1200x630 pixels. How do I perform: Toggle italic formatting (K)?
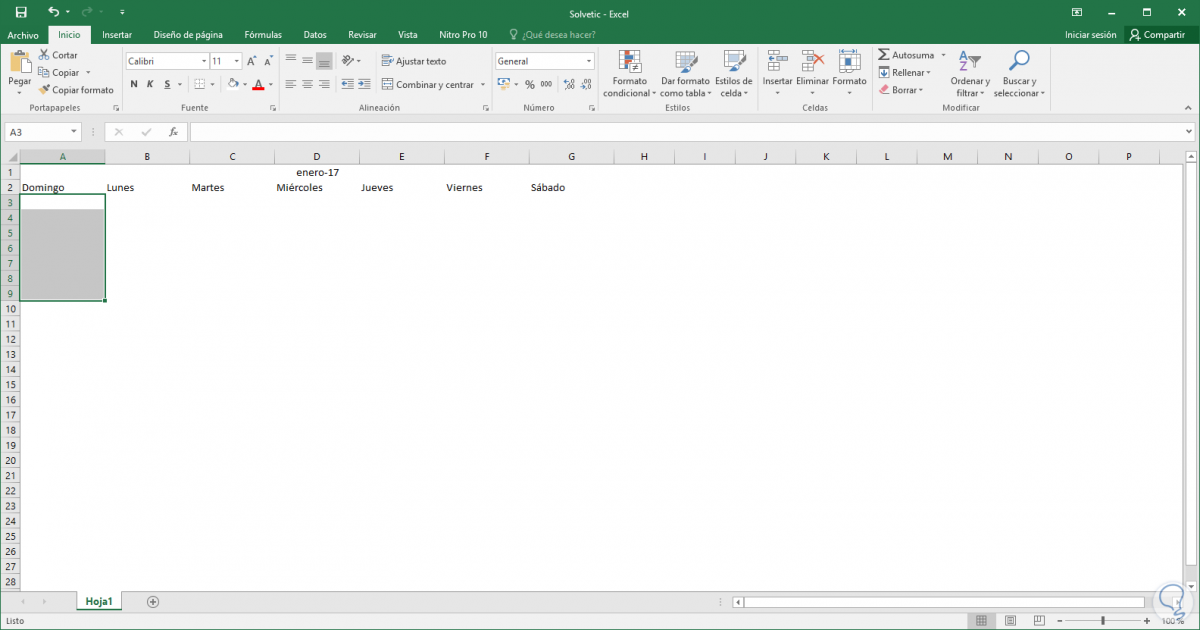coord(151,85)
